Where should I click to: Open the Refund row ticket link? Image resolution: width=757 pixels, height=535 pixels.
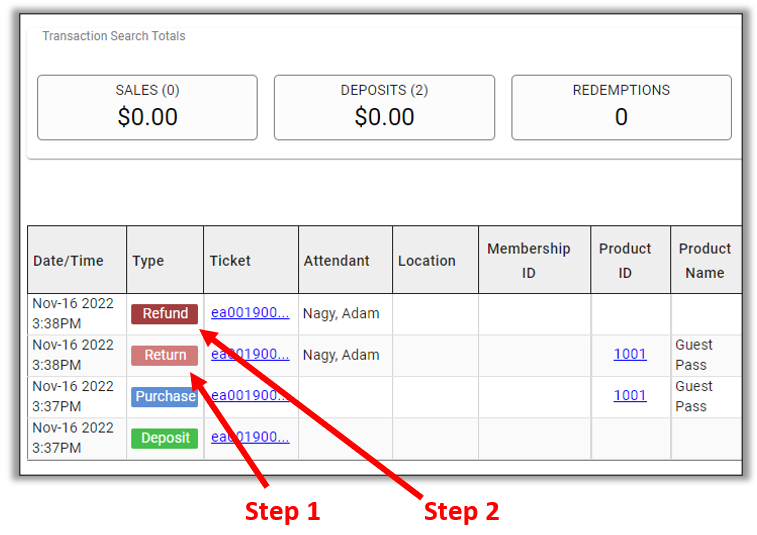pyautogui.click(x=250, y=313)
